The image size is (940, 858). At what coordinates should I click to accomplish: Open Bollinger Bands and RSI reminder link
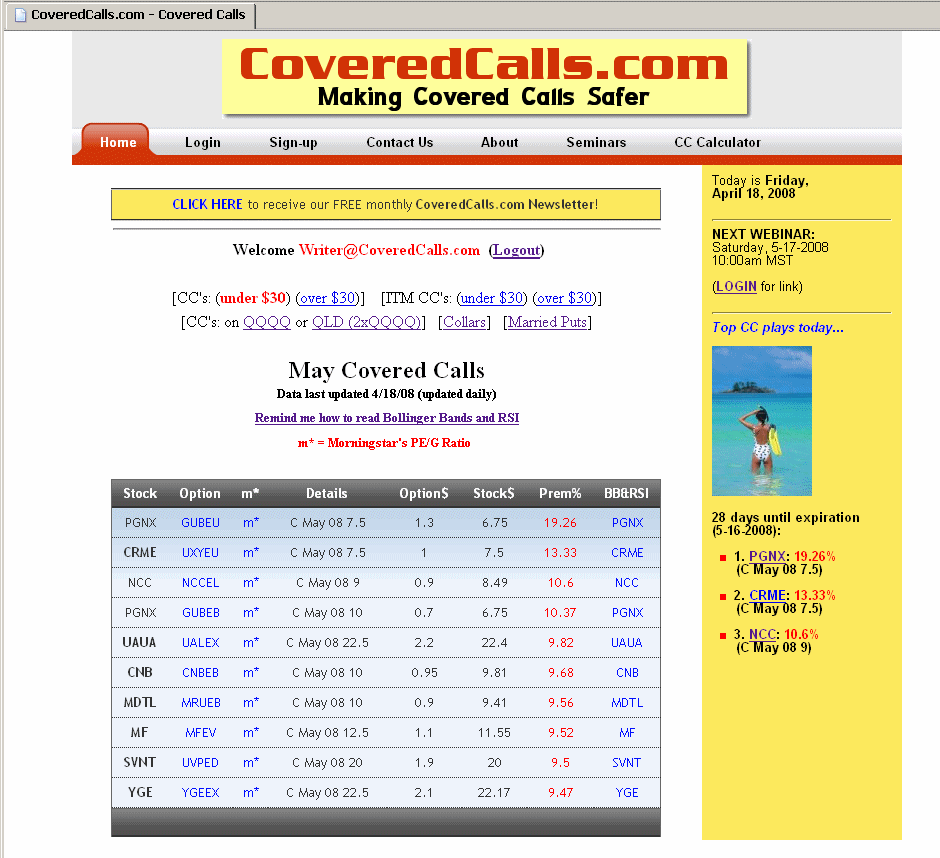pos(387,418)
